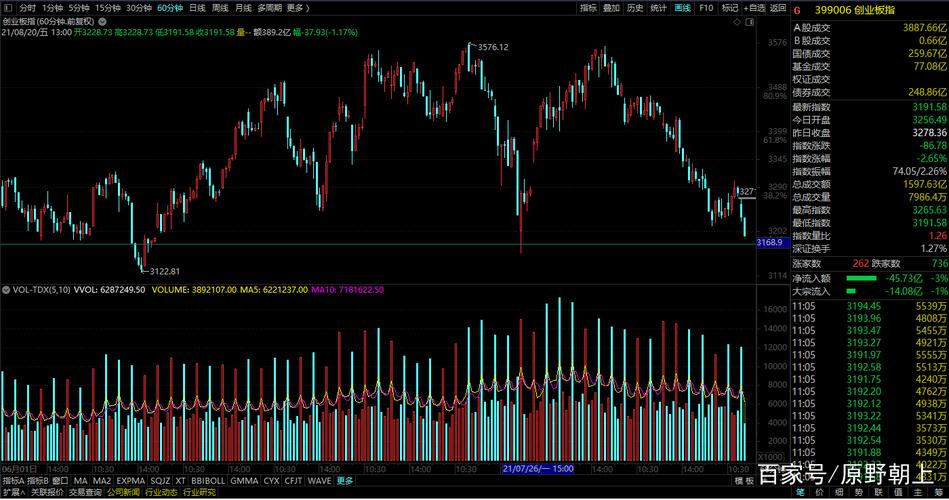Expand the 更多 period options in top bar

(x=297, y=7)
